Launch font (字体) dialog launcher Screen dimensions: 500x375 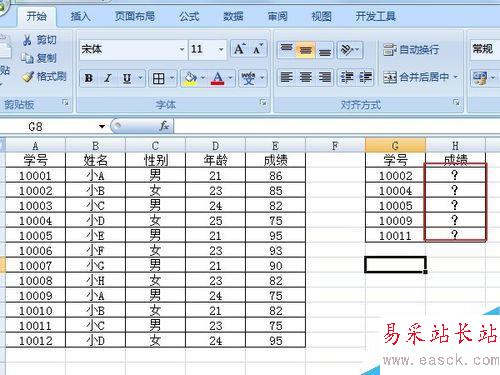pos(263,102)
